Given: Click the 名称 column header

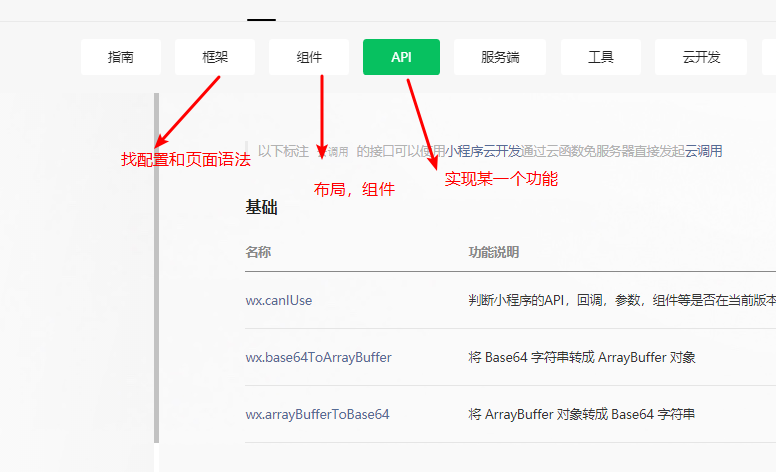Looking at the screenshot, I should [x=258, y=252].
